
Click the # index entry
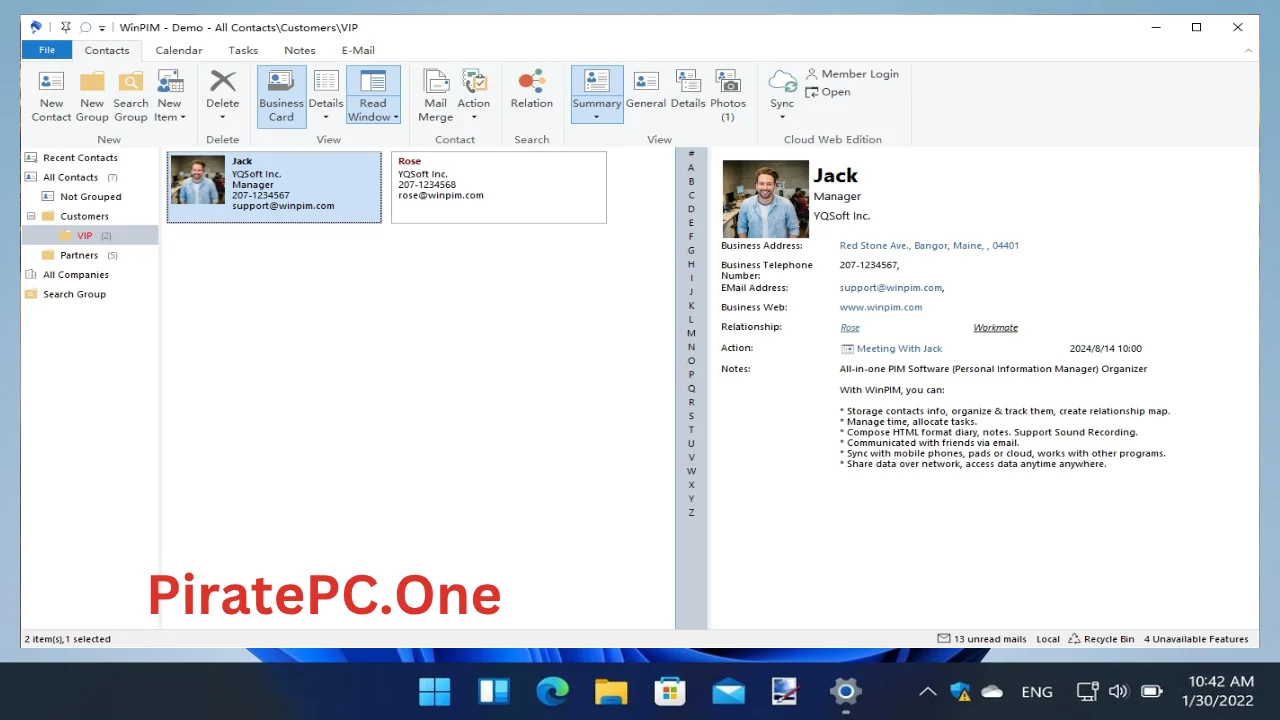tap(691, 154)
